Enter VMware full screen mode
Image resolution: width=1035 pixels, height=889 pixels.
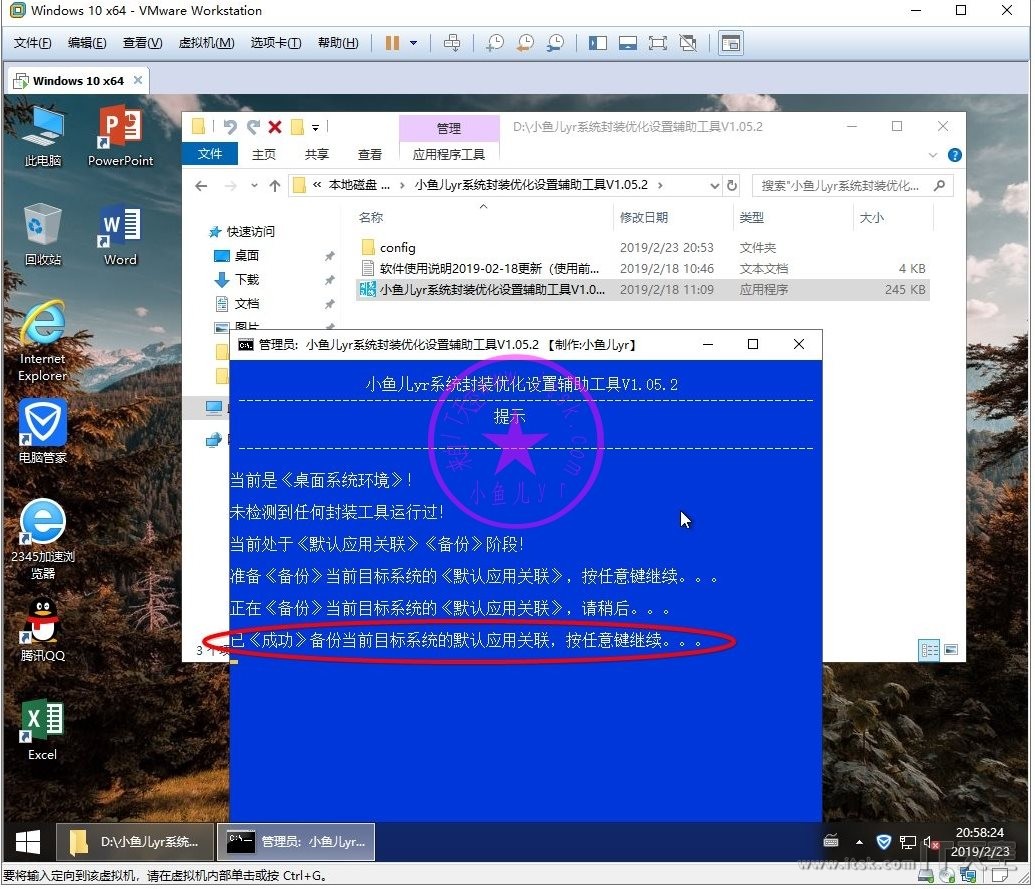tap(657, 43)
